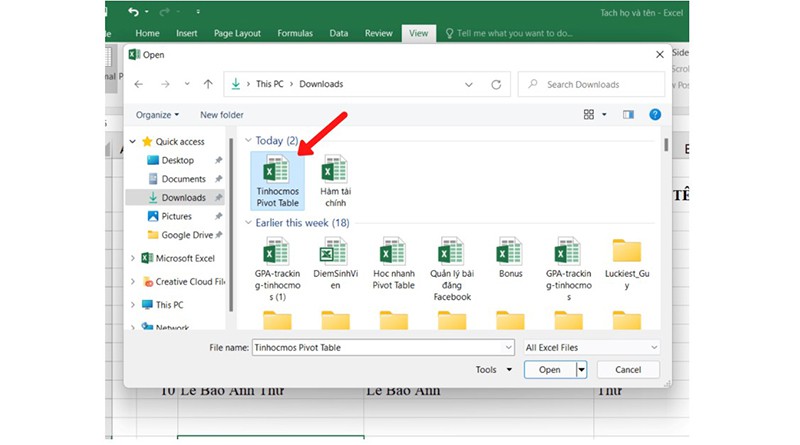Switch to the Home ribbon tab
Viewport: 800px width, 445px height.
[147, 33]
